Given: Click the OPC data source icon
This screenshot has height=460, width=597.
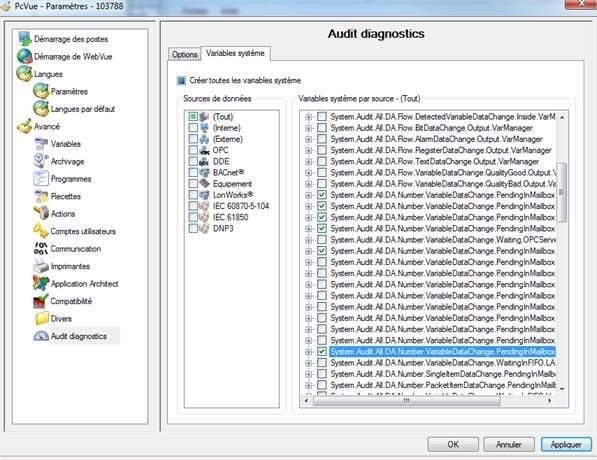Looking at the screenshot, I should (x=204, y=150).
